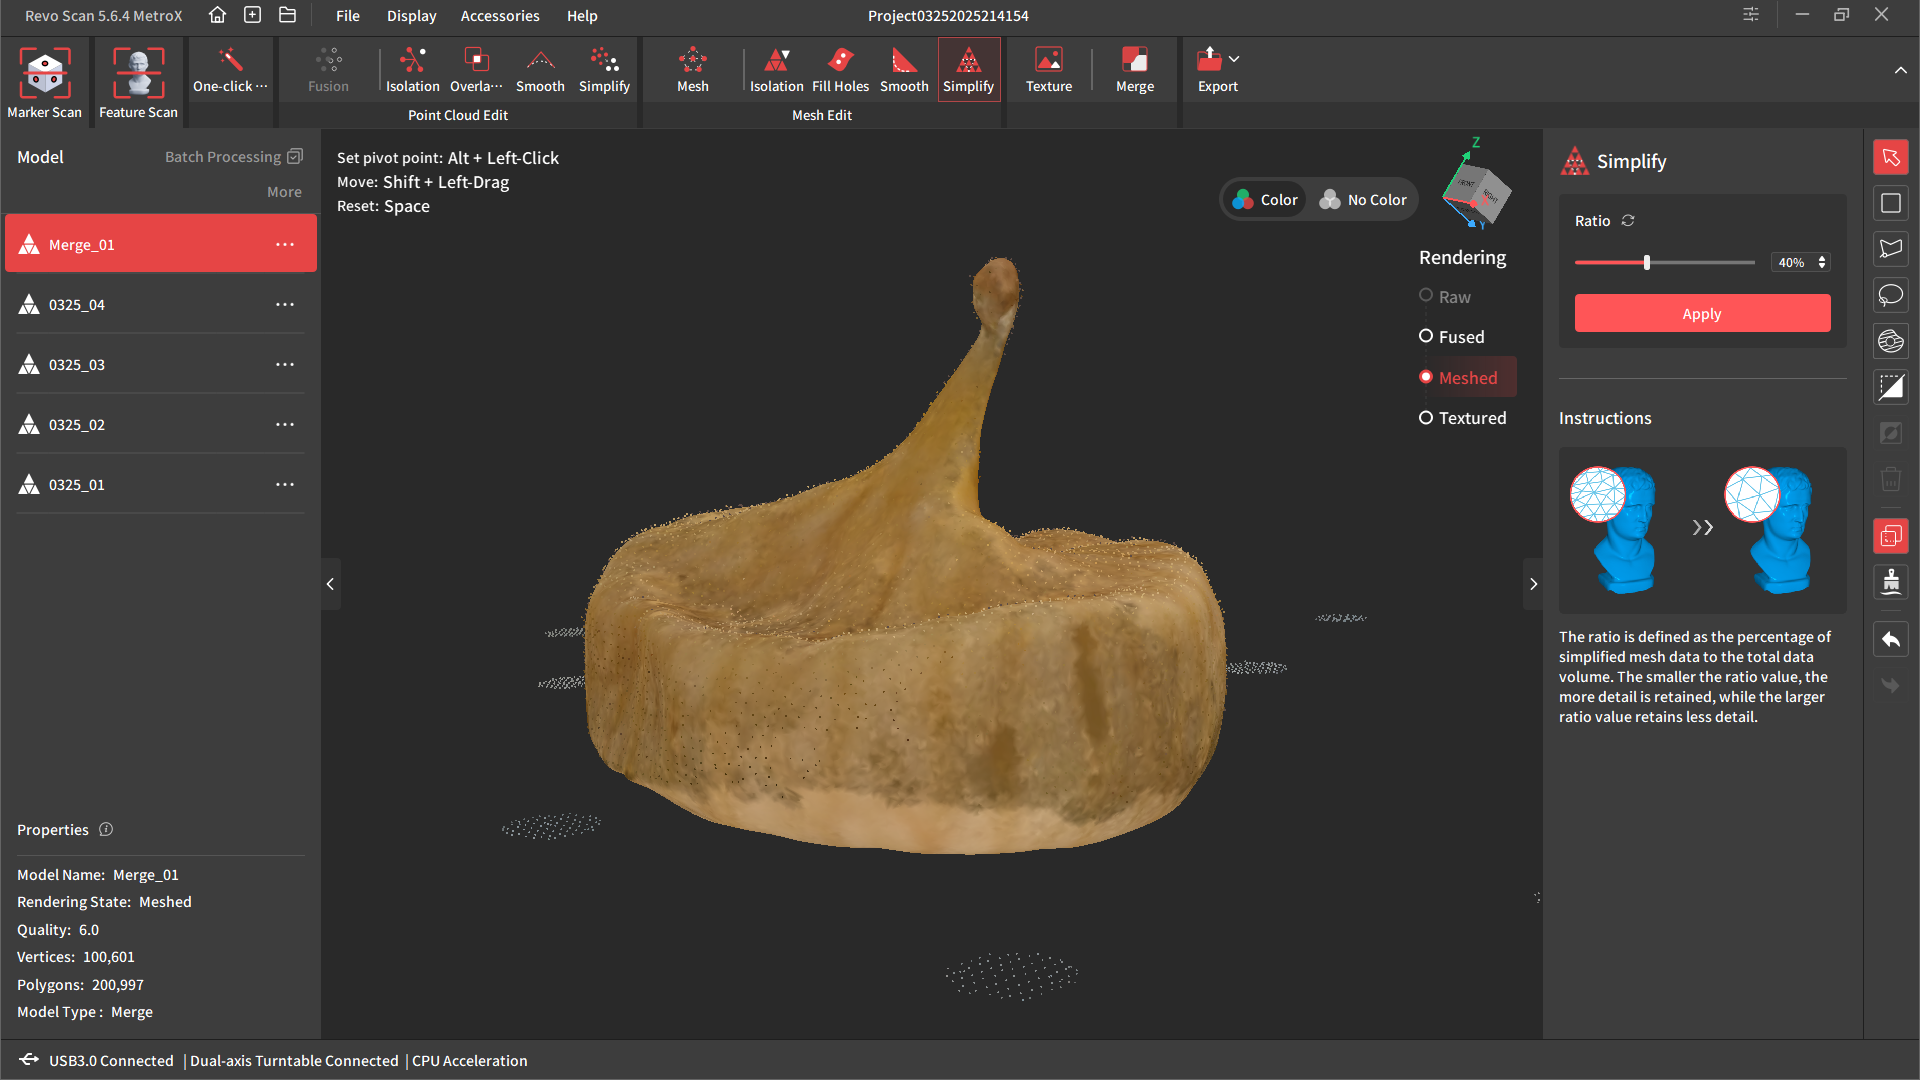Click the undo arrow icon
The image size is (1920, 1080).
[1890, 640]
